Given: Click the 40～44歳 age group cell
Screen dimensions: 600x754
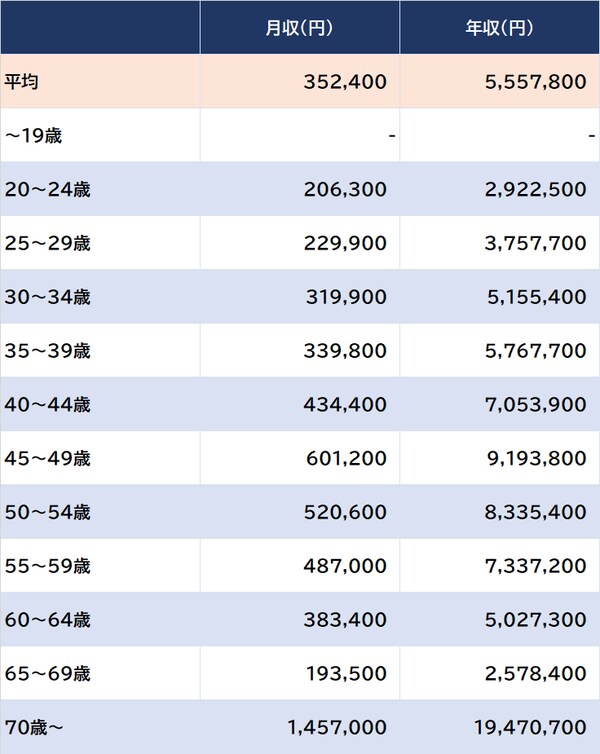Looking at the screenshot, I should coord(47,405).
